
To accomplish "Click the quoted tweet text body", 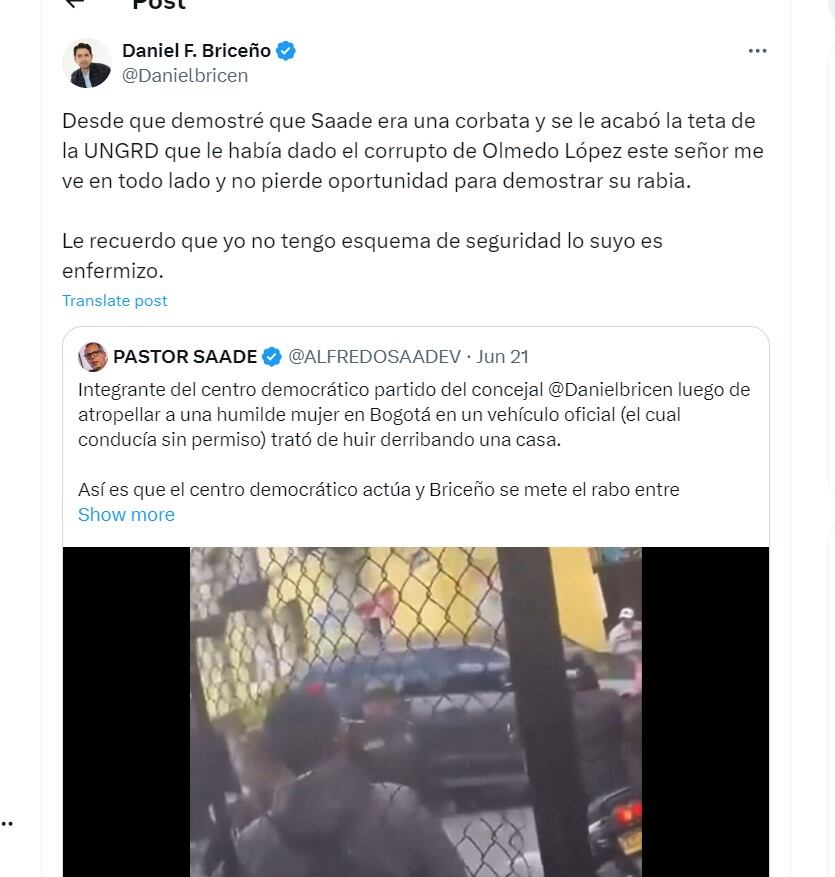I will click(x=416, y=440).
